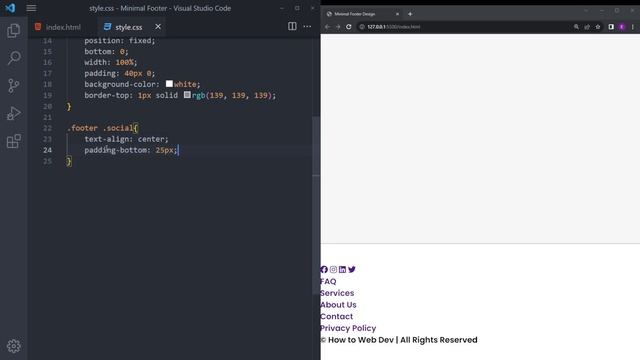The image size is (640, 360).
Task: Click the Instagram icon in footer
Action: [x=333, y=269]
